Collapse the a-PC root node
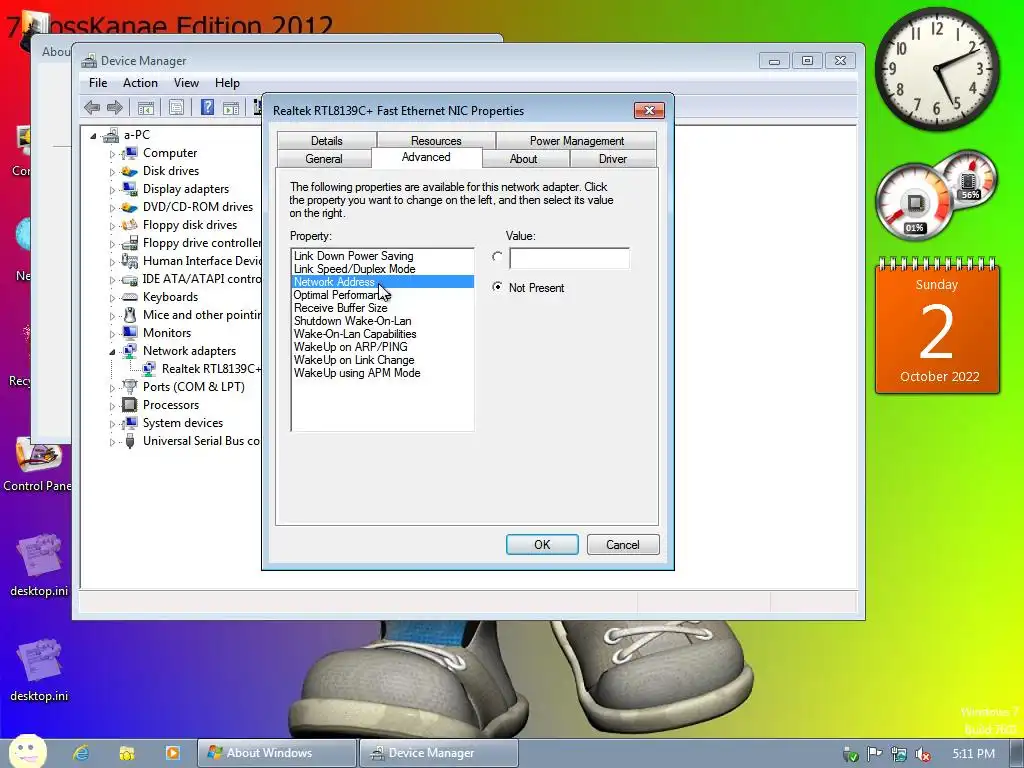This screenshot has width=1024, height=768. (93, 136)
